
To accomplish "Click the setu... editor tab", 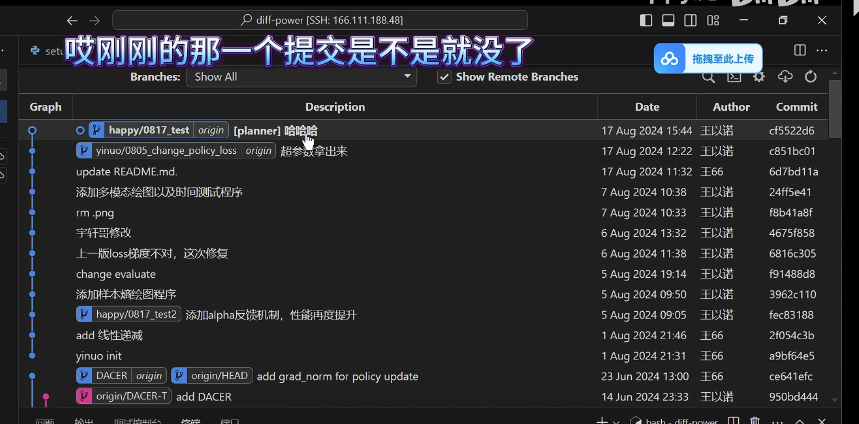I will [x=48, y=51].
